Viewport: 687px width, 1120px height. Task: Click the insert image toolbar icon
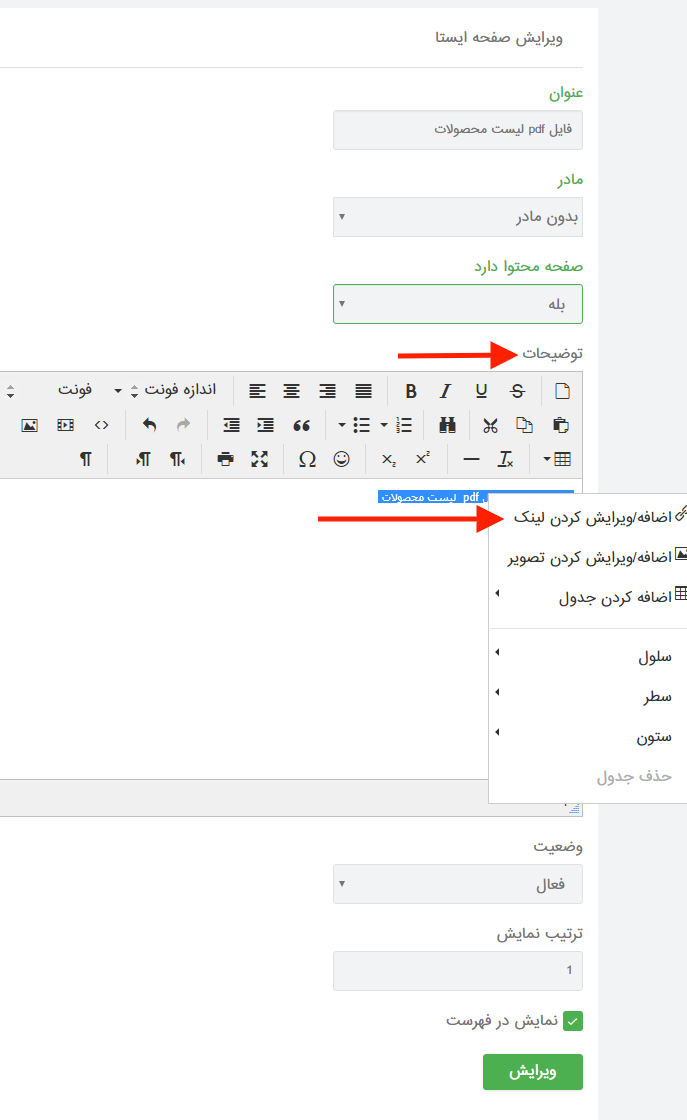tap(29, 425)
